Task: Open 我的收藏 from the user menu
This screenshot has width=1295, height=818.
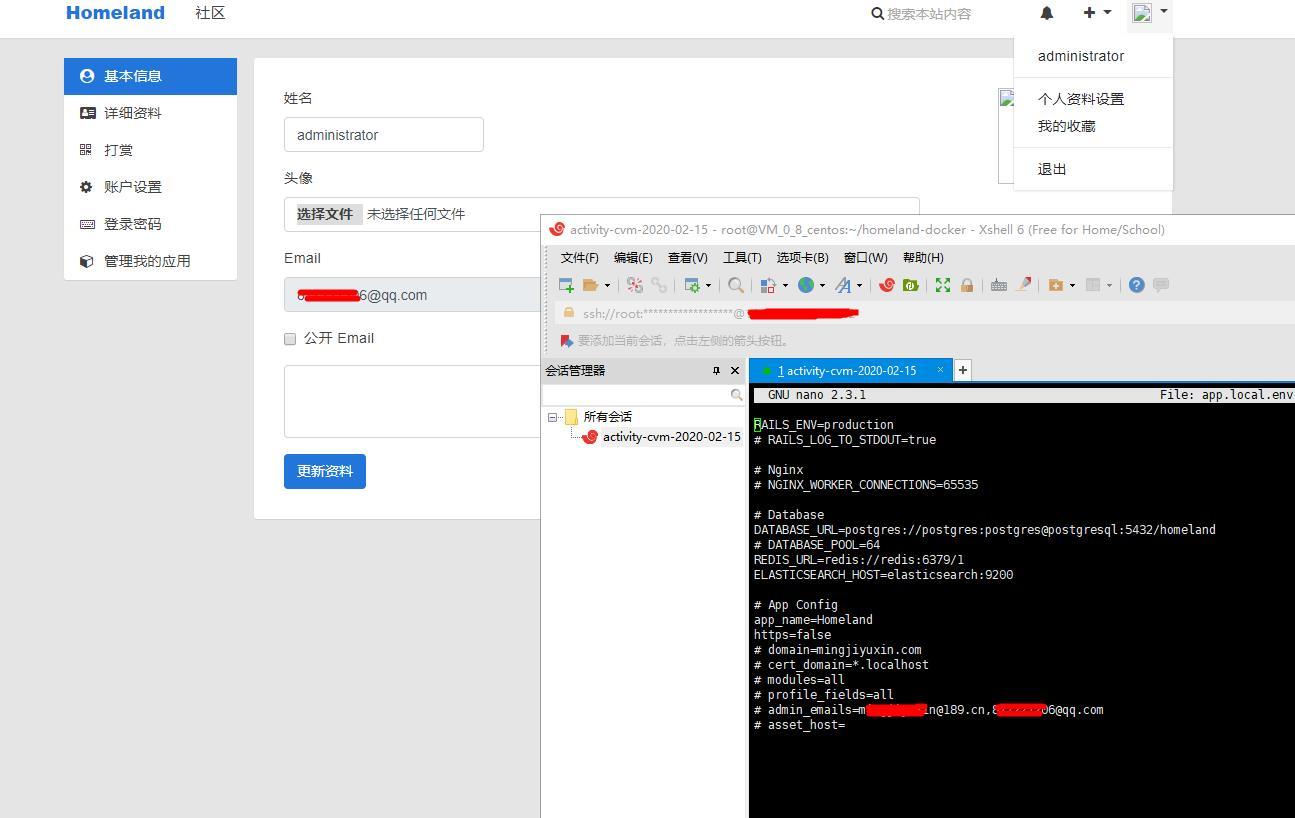Action: click(x=1067, y=126)
